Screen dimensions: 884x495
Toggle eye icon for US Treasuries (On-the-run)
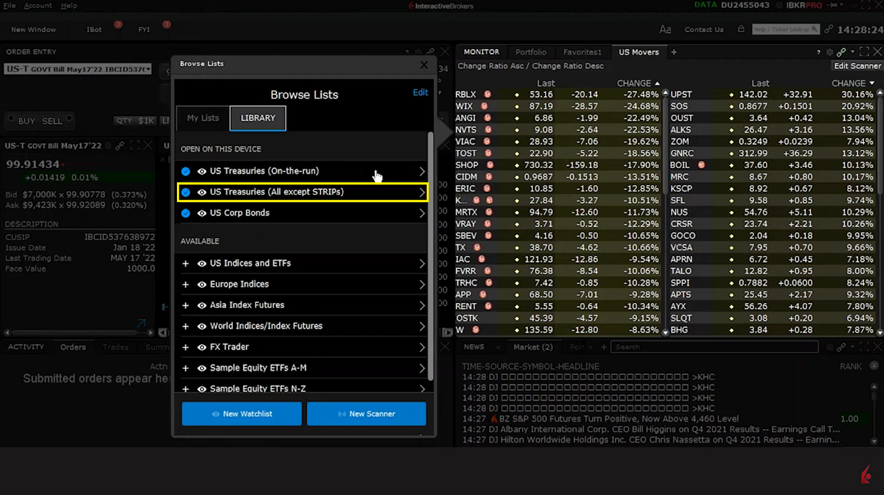(x=202, y=172)
